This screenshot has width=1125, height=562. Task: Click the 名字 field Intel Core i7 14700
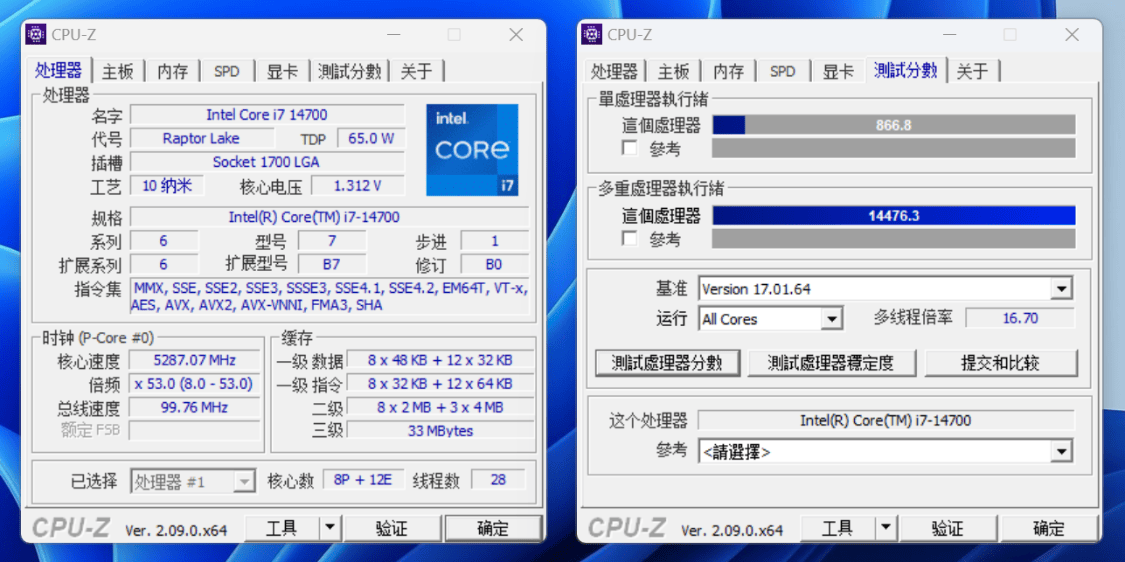click(267, 115)
